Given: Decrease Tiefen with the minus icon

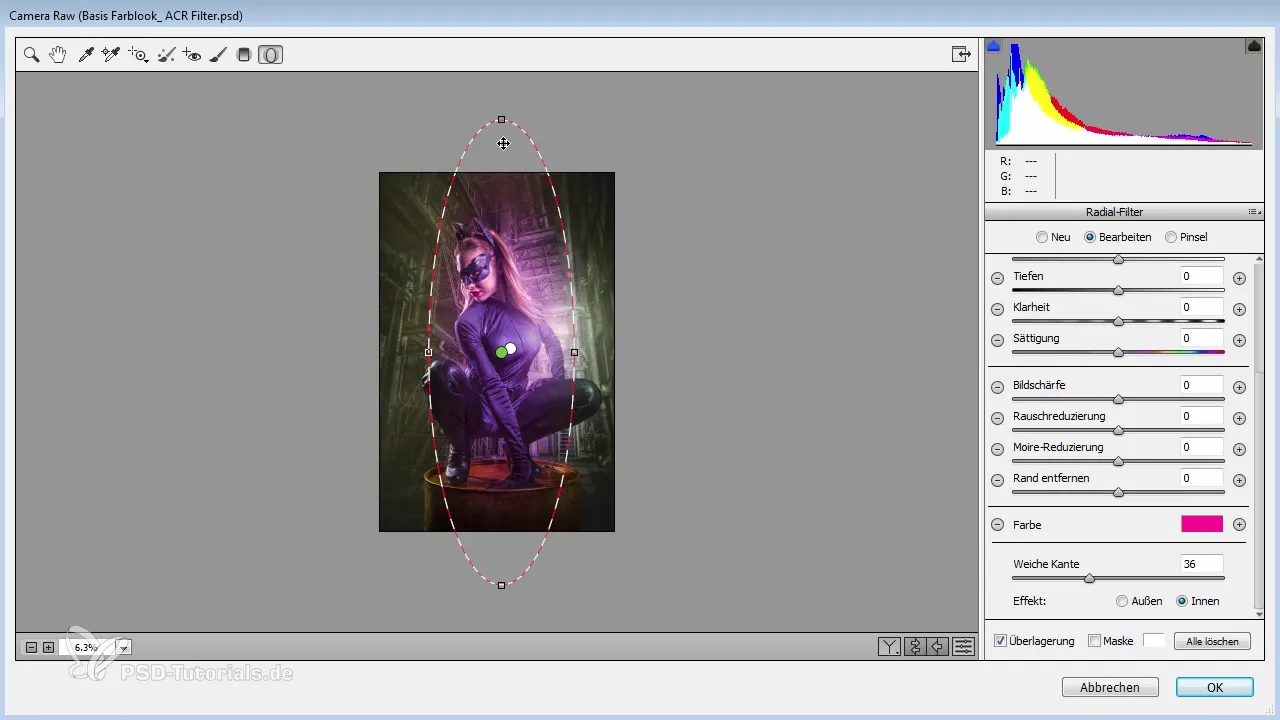Looking at the screenshot, I should (997, 278).
